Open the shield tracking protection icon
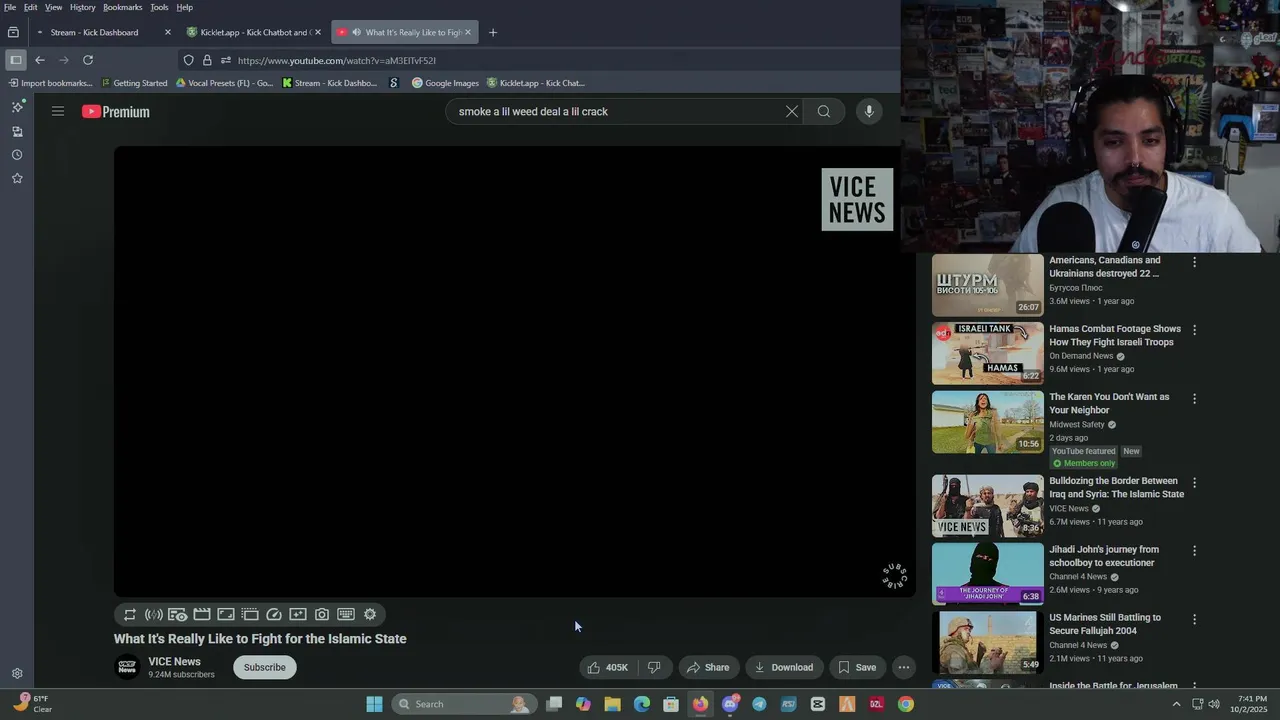1280x720 pixels. click(188, 60)
